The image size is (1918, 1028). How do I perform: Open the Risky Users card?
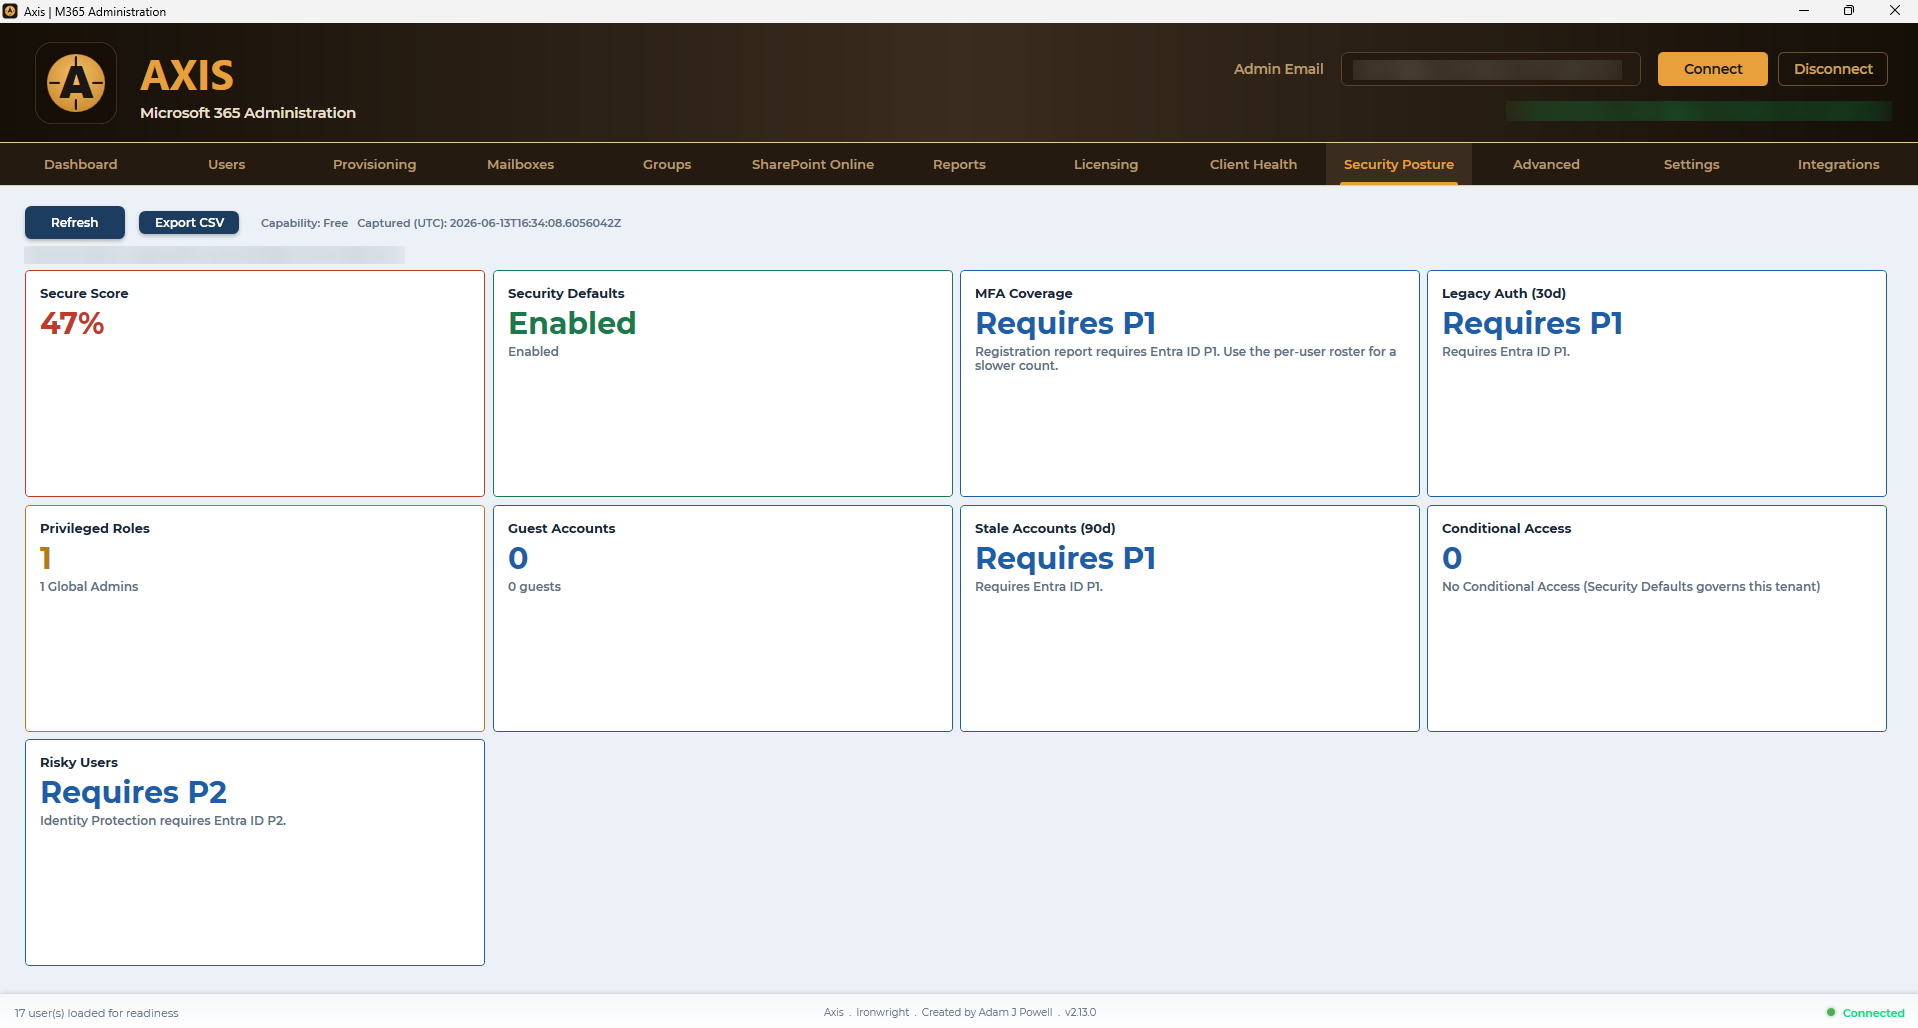coord(255,852)
